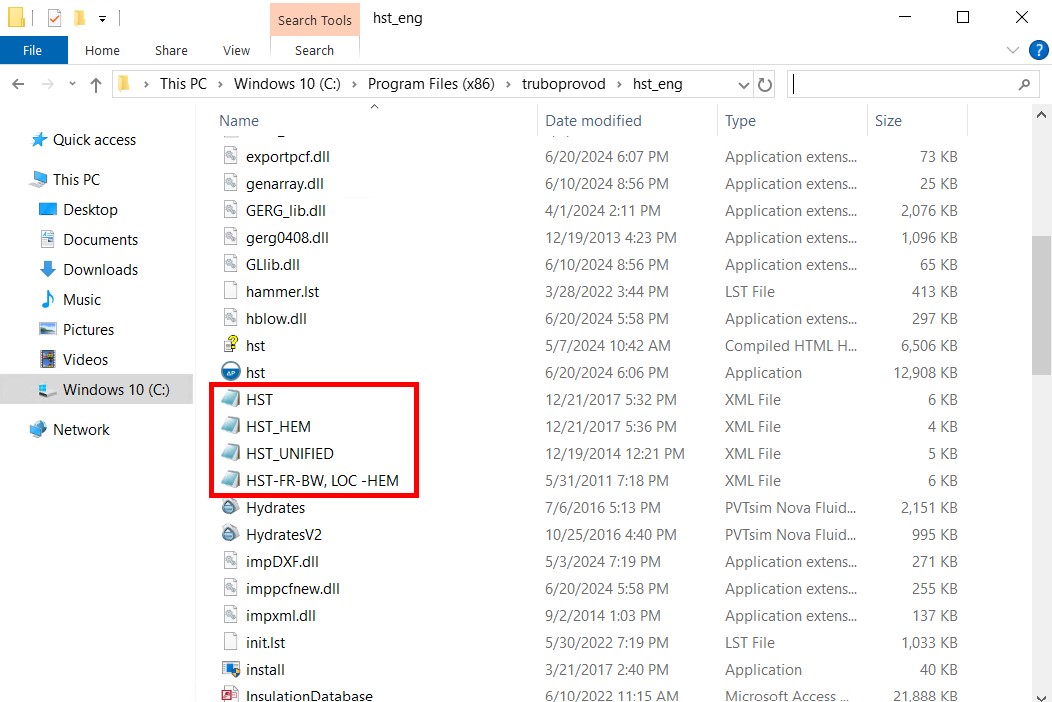This screenshot has width=1052, height=702.
Task: Click the Refresh button beside address bar
Action: (766, 85)
